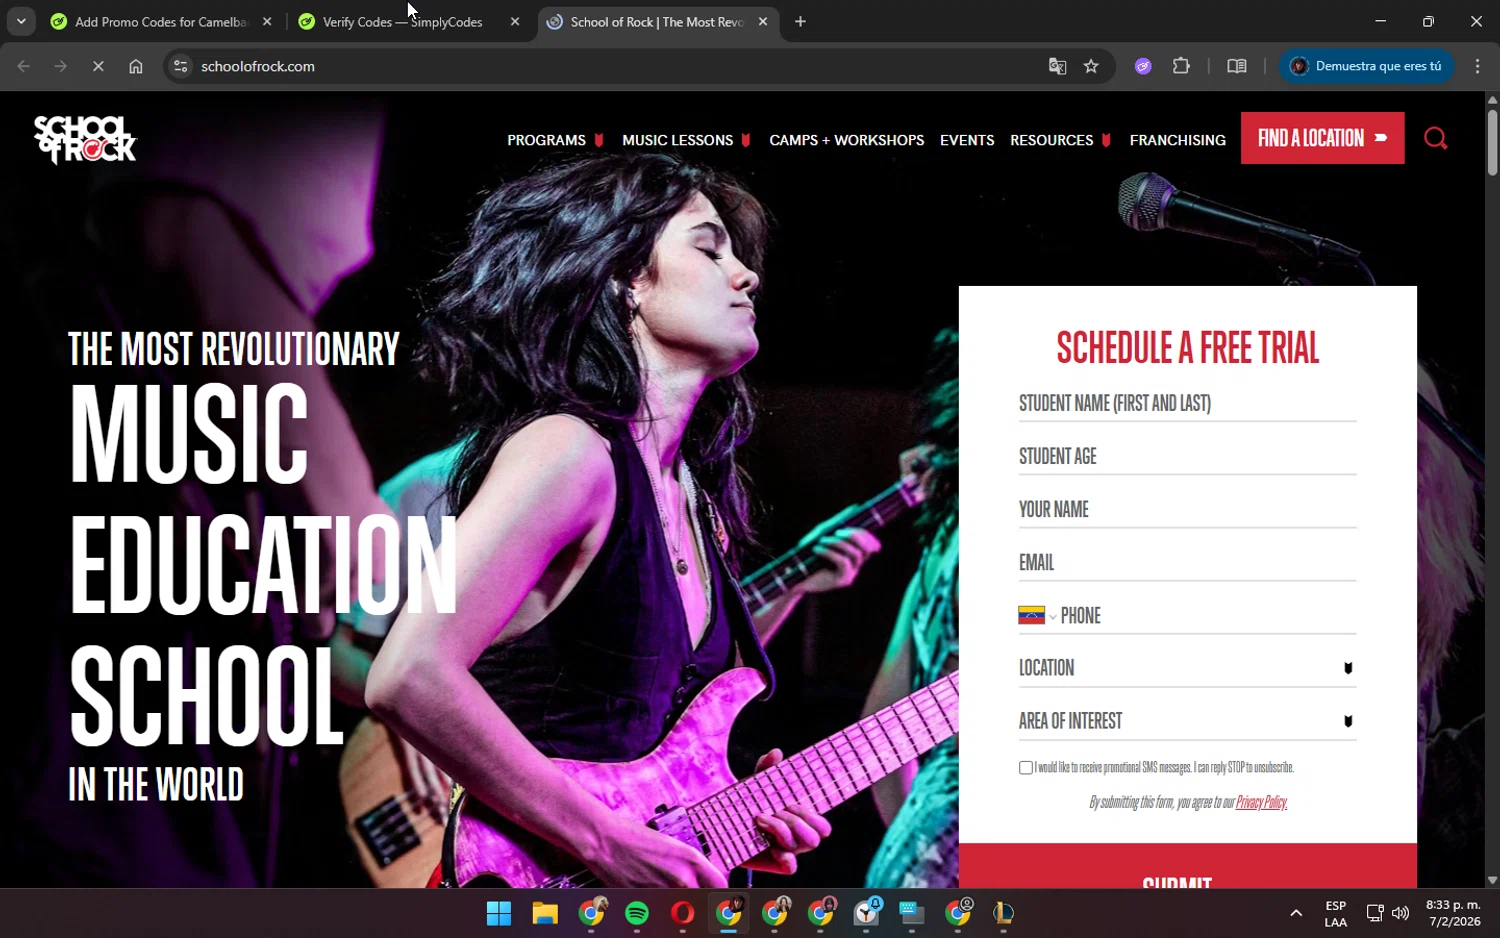Open Windows Start menu
The height and width of the screenshot is (938, 1500).
(x=499, y=913)
